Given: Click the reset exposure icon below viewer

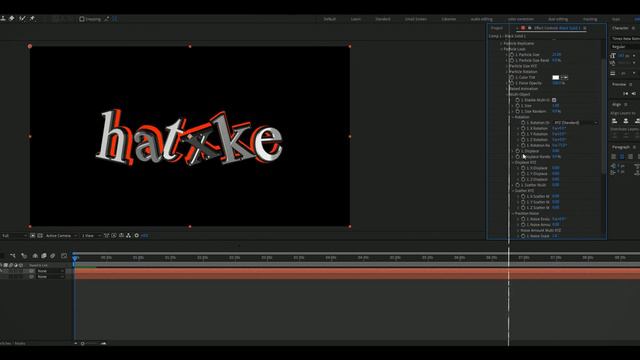Looking at the screenshot, I should click(x=136, y=236).
